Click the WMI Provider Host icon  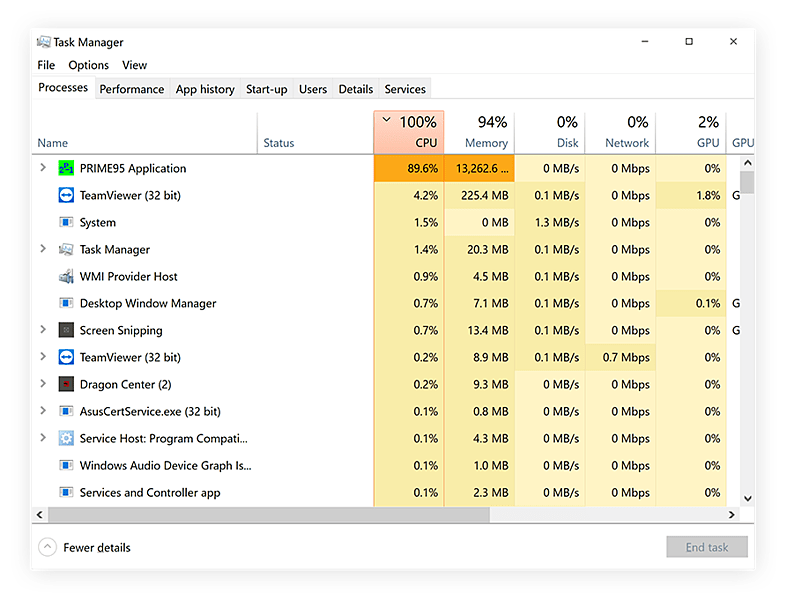click(x=66, y=277)
